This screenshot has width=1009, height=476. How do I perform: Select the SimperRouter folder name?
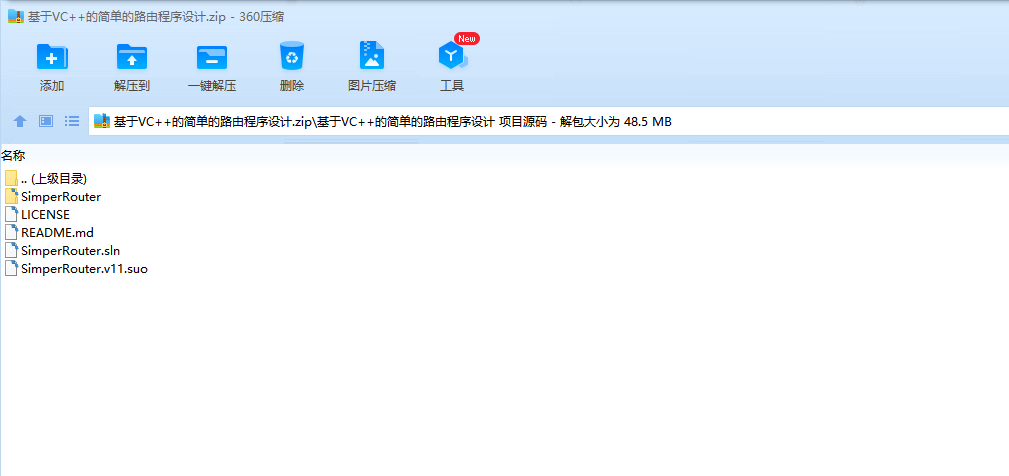pos(61,197)
